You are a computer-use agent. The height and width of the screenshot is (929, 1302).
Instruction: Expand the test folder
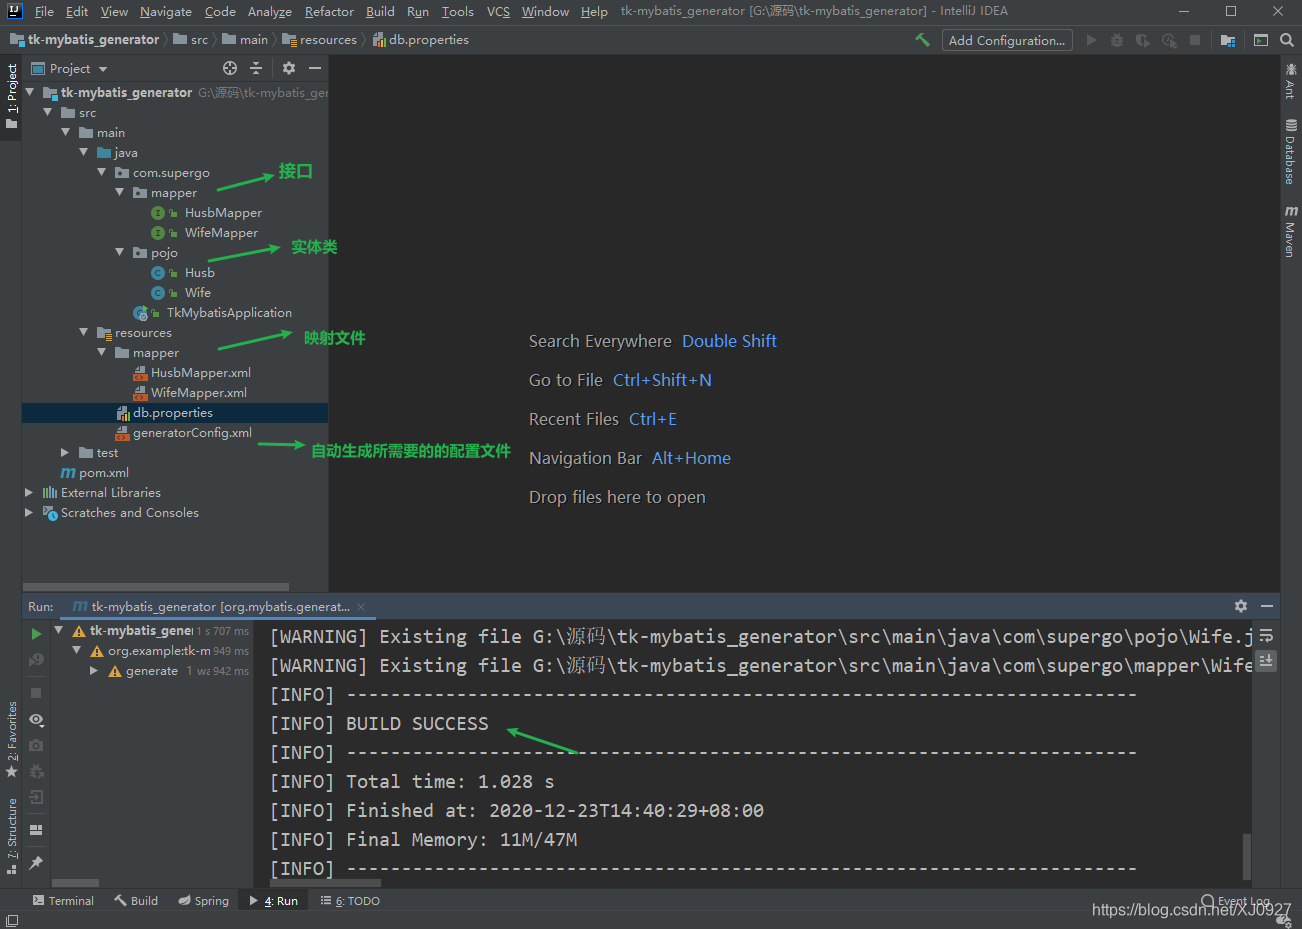pyautogui.click(x=65, y=452)
